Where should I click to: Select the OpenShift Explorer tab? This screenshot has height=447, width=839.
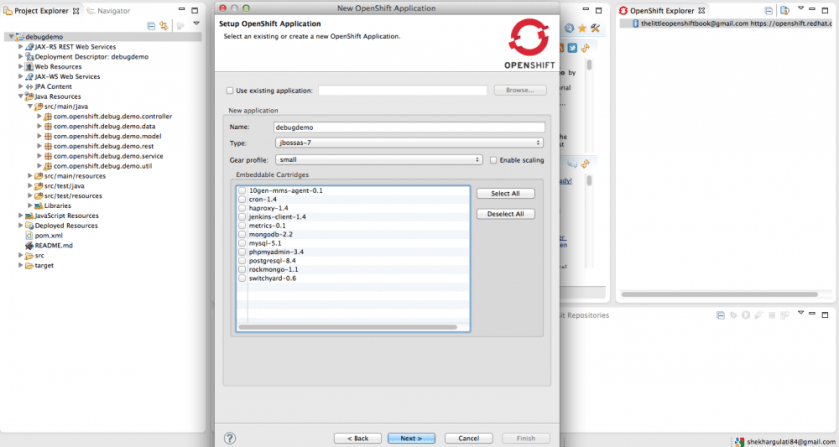click(x=661, y=10)
